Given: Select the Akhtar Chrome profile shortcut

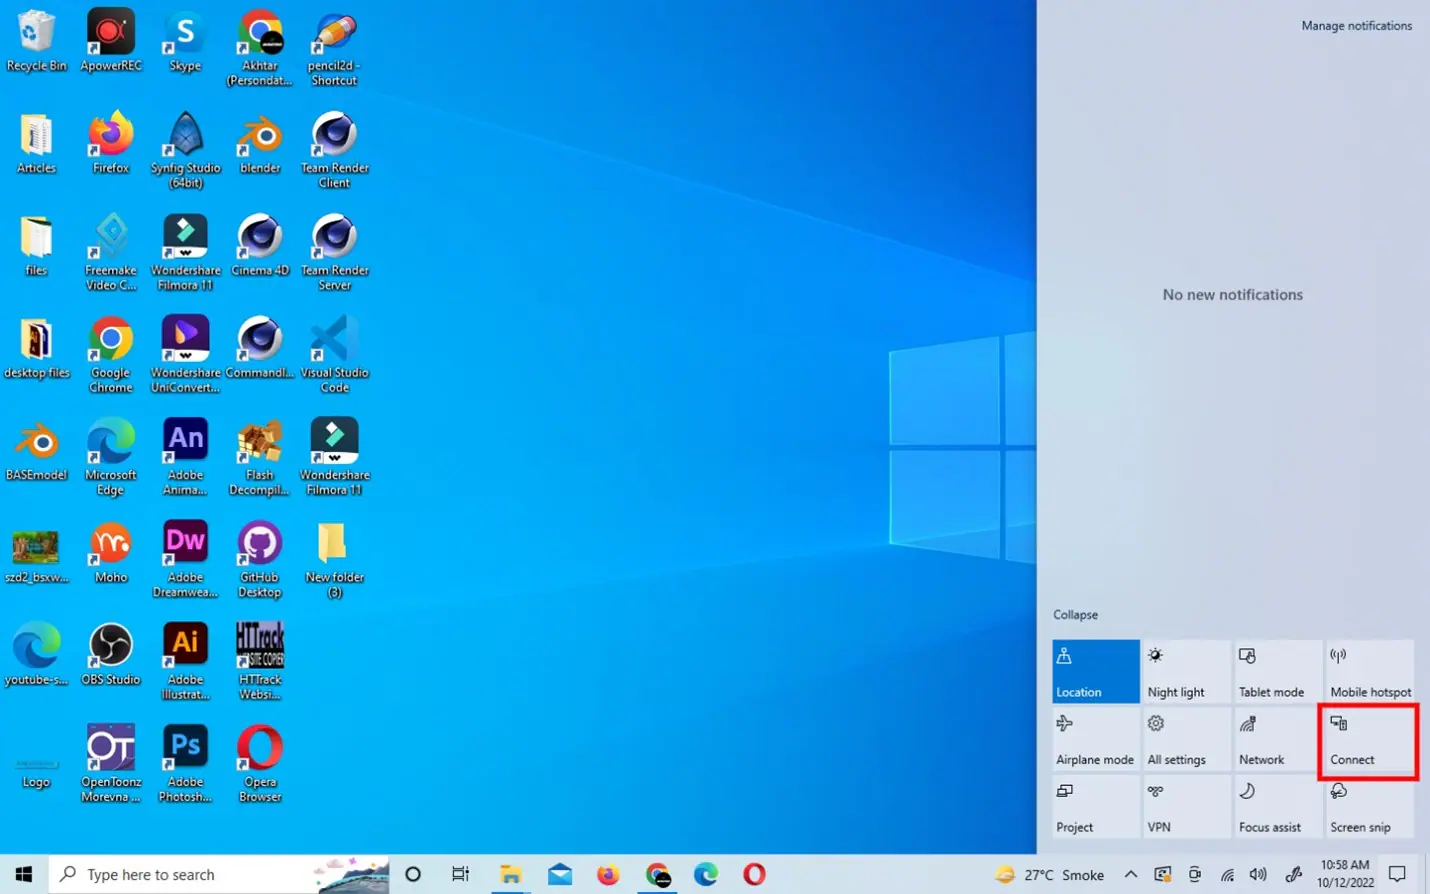Looking at the screenshot, I should (260, 48).
